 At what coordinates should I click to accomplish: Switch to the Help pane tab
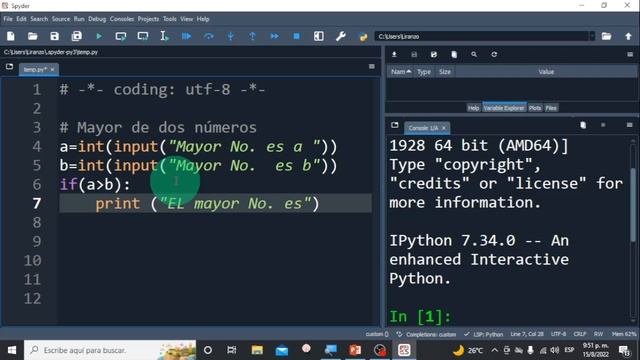tap(473, 108)
